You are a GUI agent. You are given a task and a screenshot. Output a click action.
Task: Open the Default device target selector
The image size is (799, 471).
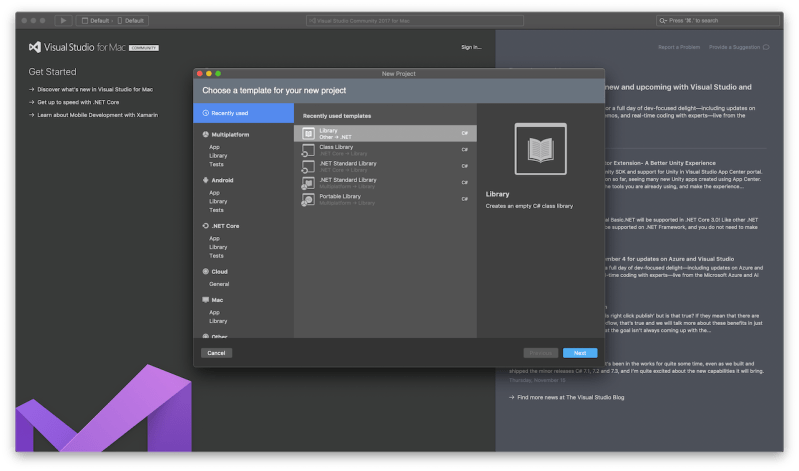[x=131, y=21]
